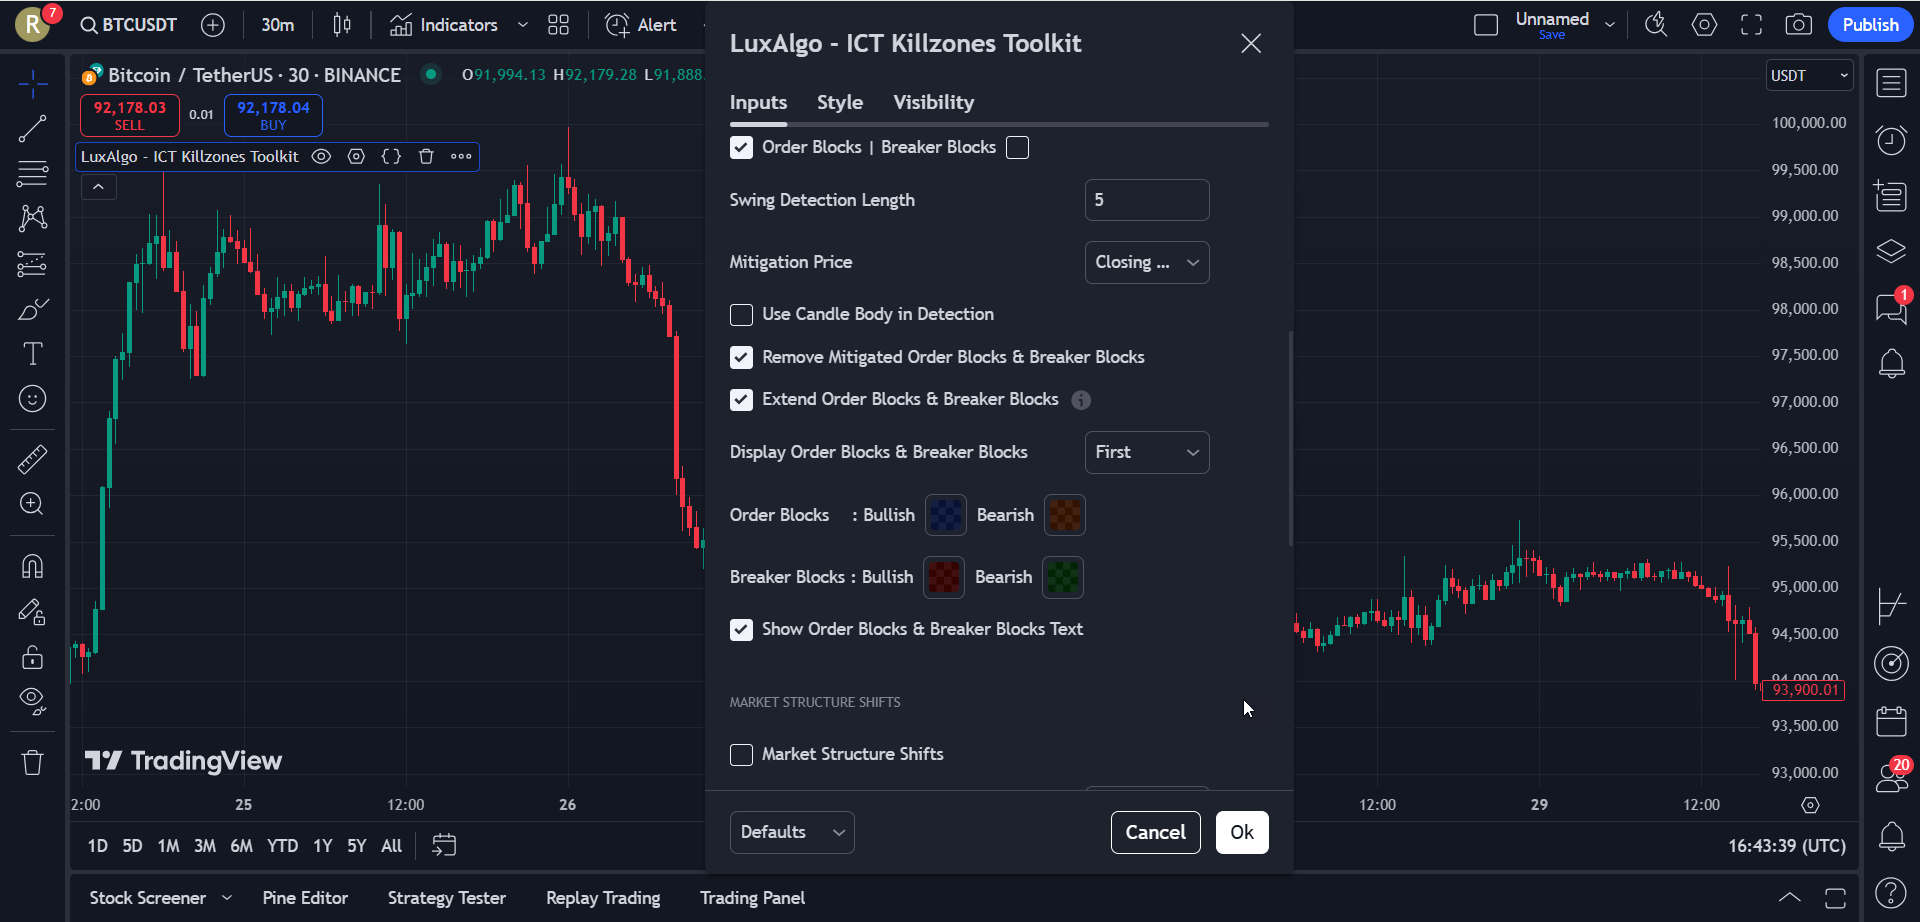Pick Breaker Blocks Bullish color swatch
The height and width of the screenshot is (922, 1920).
[943, 577]
